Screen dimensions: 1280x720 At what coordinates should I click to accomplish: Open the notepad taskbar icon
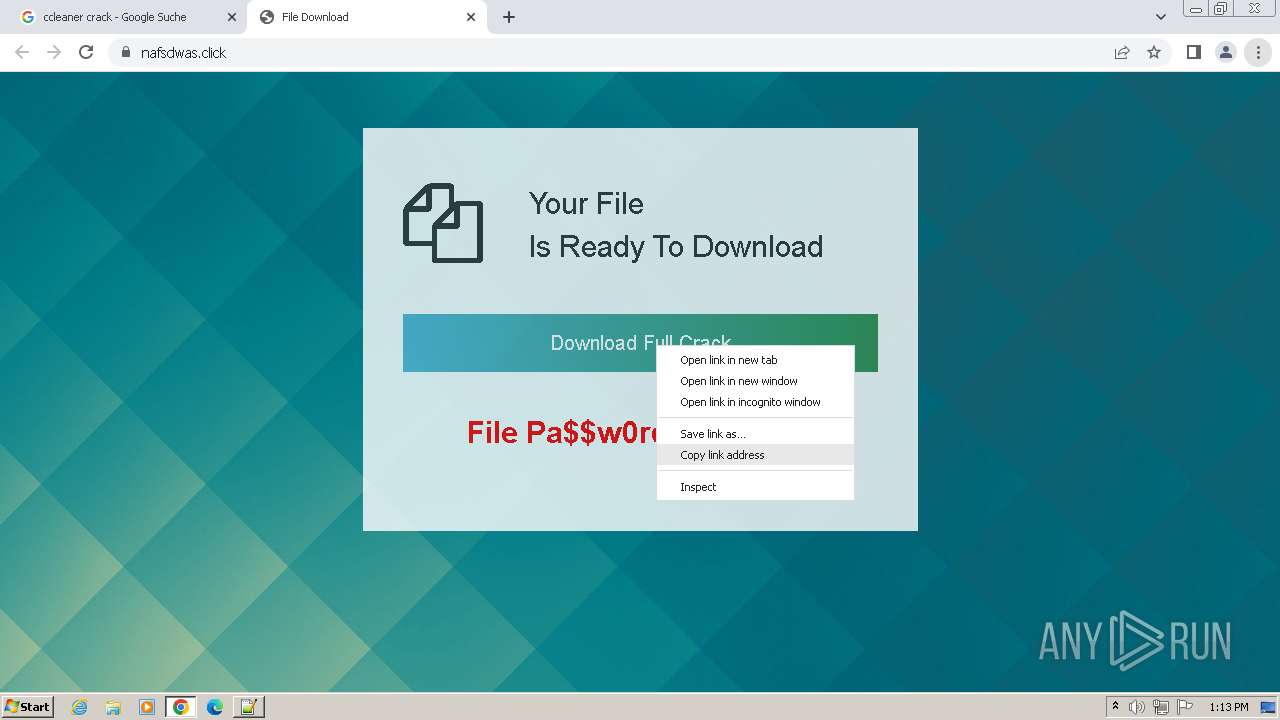[x=249, y=707]
